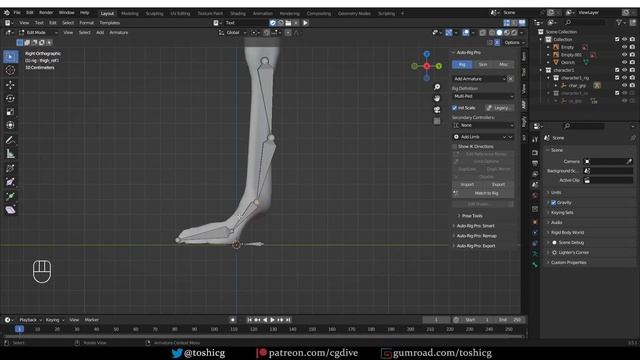Enable Show IK Directions checkbox
The image size is (640, 360).
(x=455, y=146)
